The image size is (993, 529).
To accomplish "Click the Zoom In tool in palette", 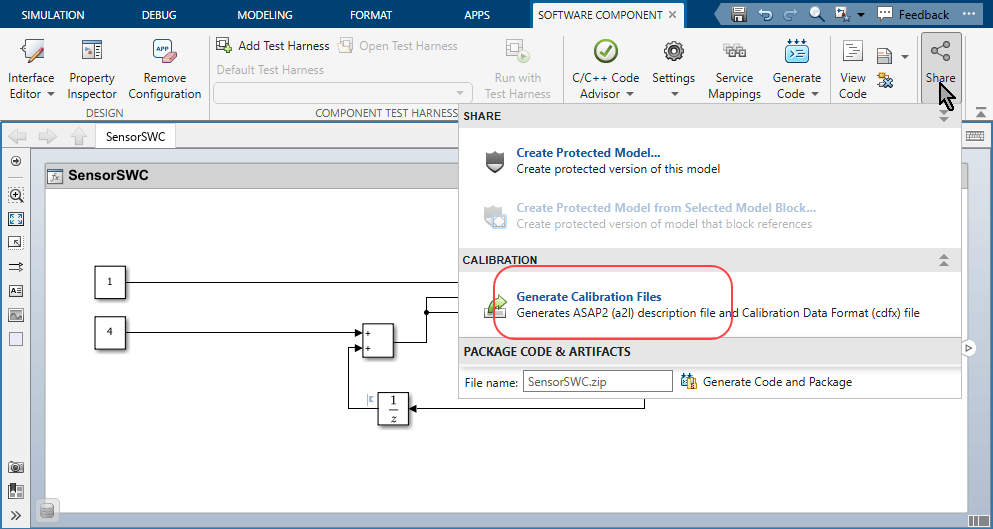I will click(16, 195).
